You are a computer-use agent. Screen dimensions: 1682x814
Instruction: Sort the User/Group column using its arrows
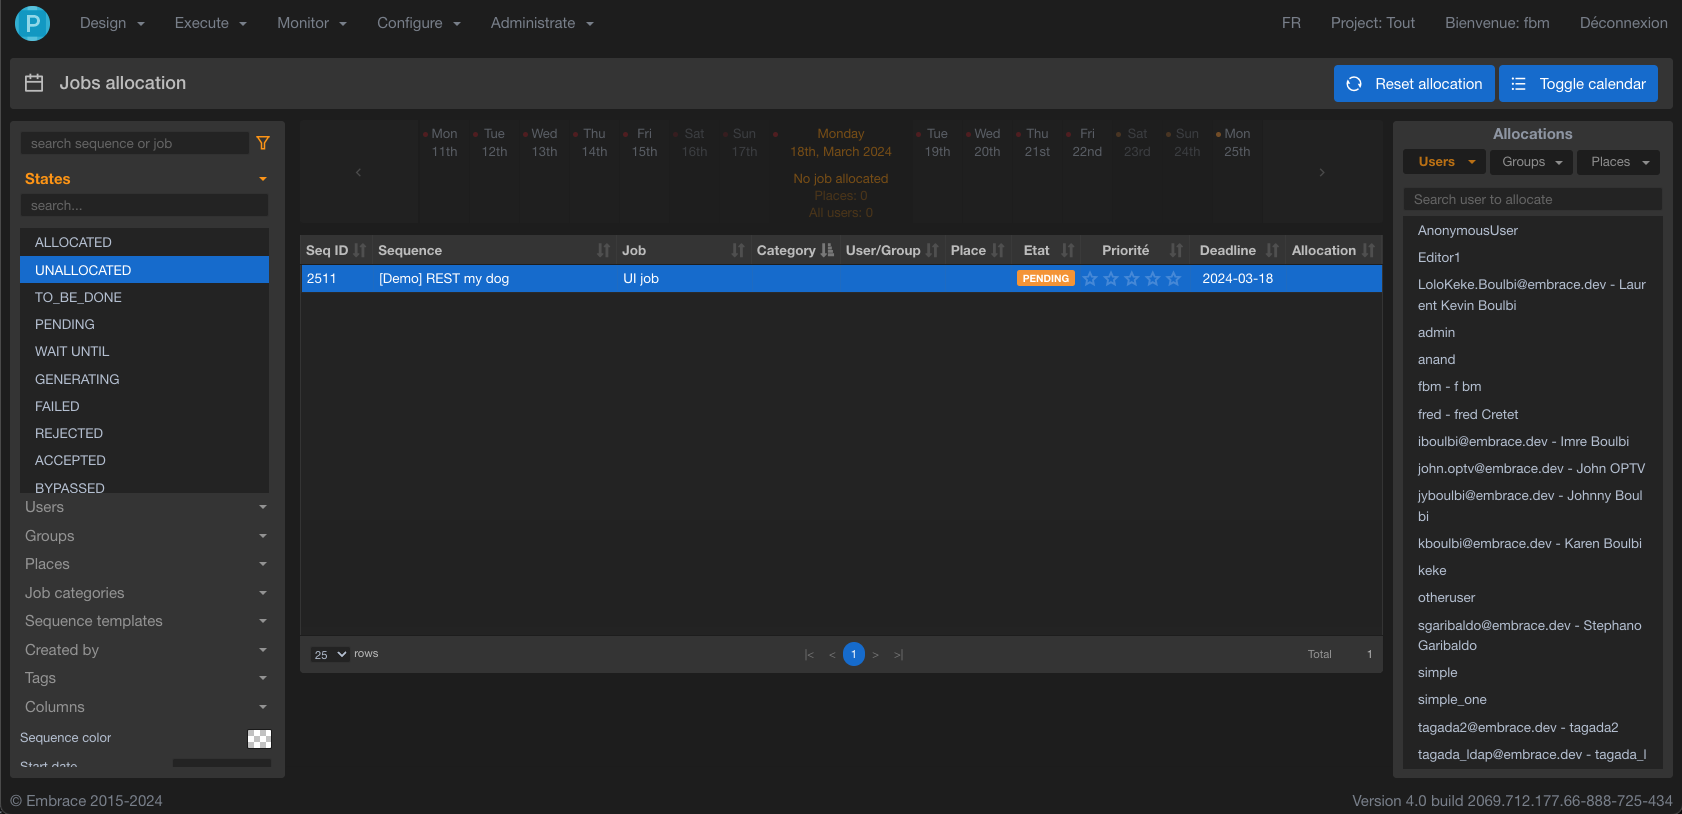[932, 250]
